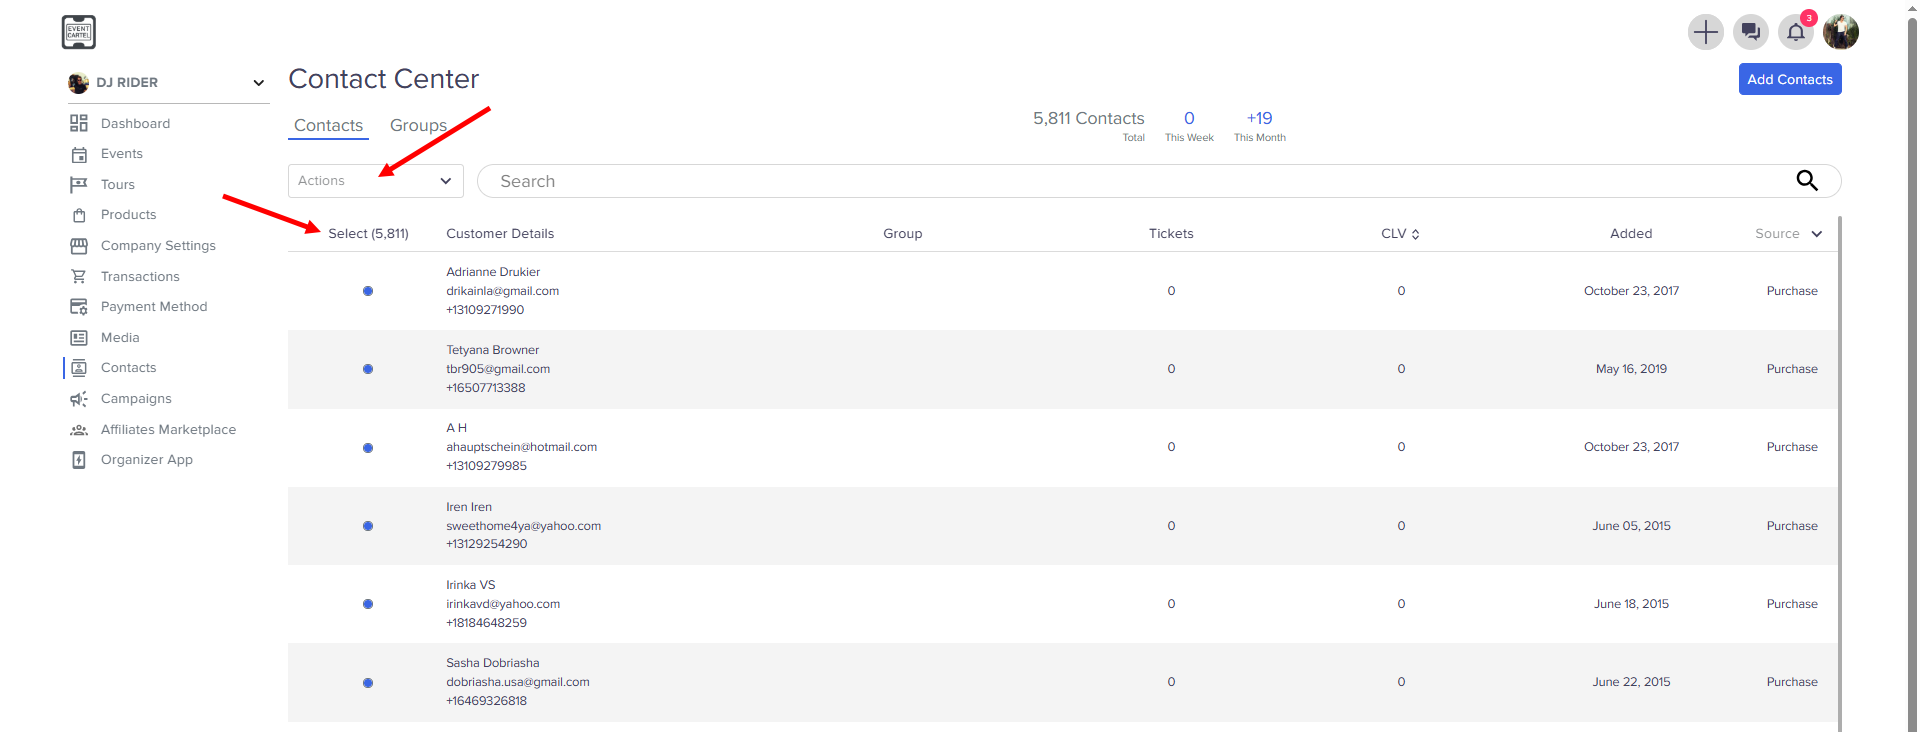Click the Transactions cart icon
Viewport: 1920px width, 732px height.
(x=79, y=277)
